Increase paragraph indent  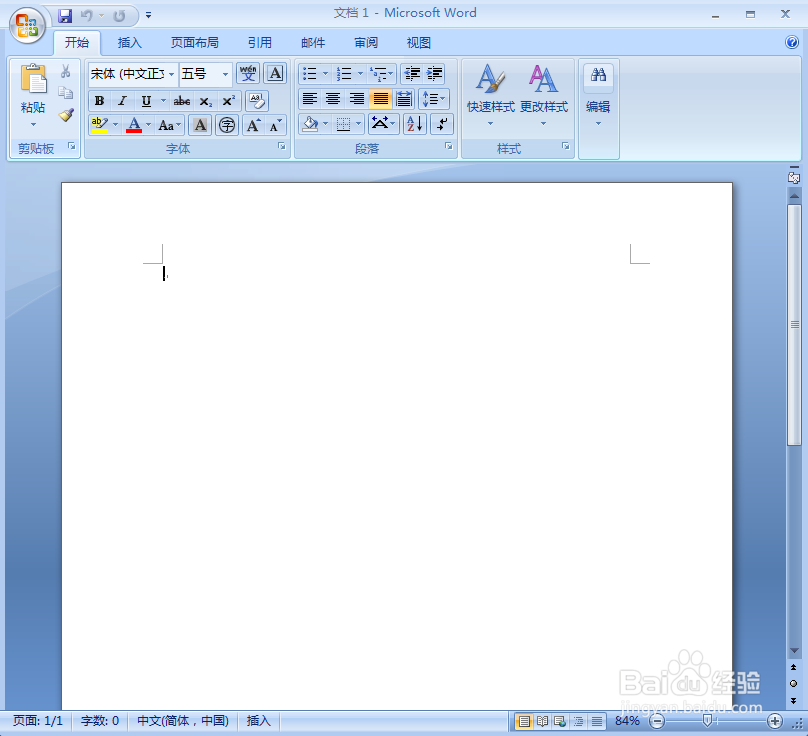coord(434,74)
